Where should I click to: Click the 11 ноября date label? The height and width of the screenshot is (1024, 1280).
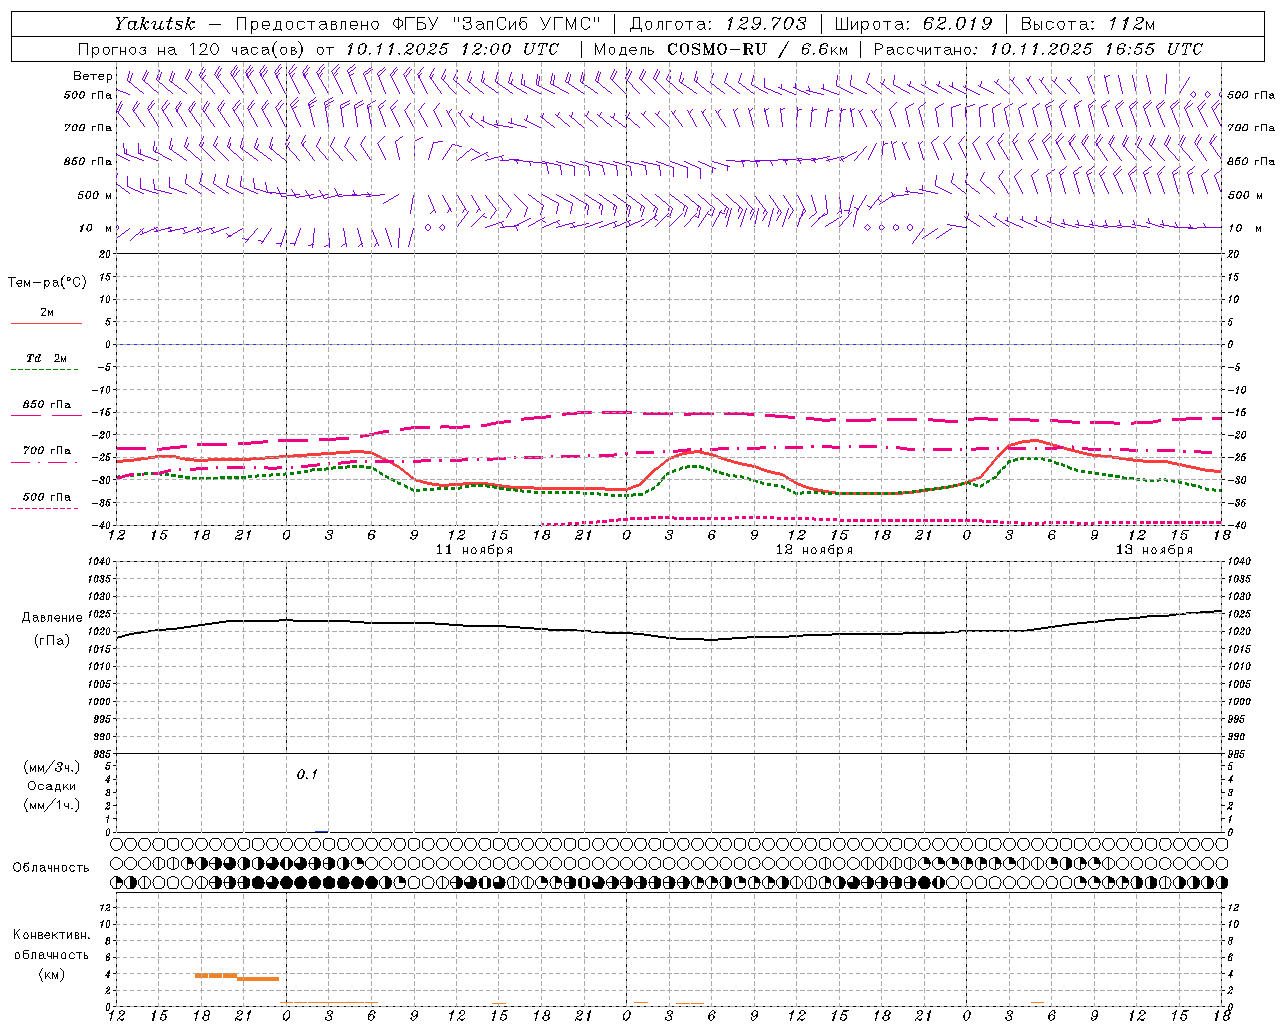coord(475,549)
